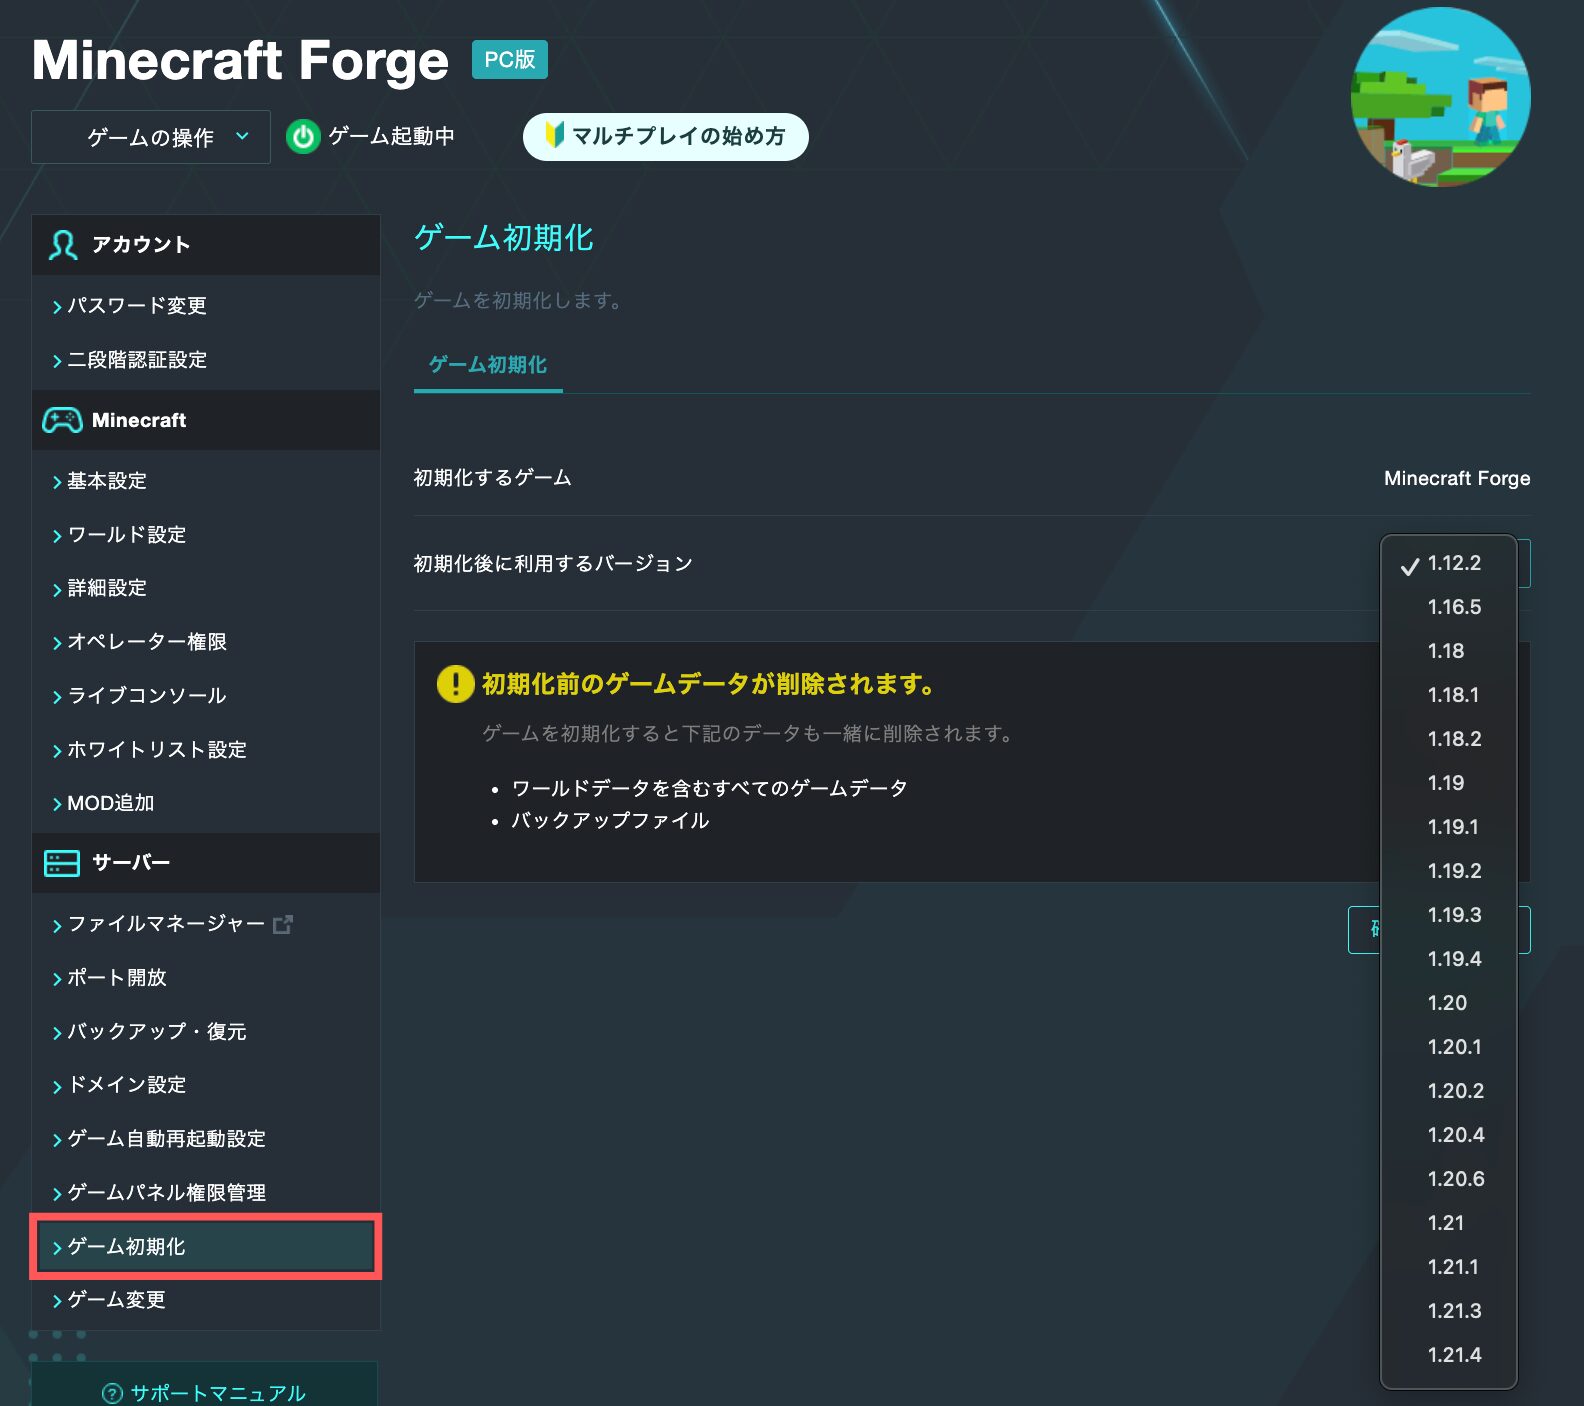Select version 1.19.1 option
Screen dimensions: 1584x1406
point(1449,827)
